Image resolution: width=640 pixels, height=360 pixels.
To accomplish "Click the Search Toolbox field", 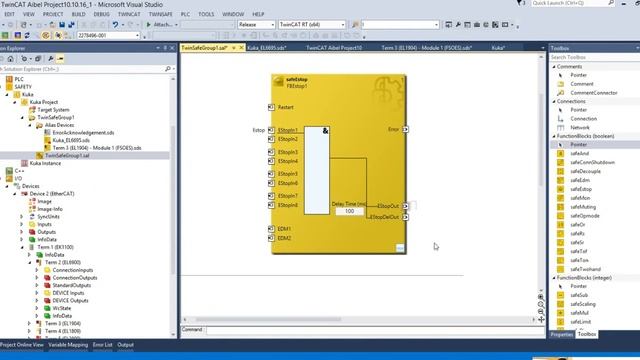I will [x=594, y=57].
